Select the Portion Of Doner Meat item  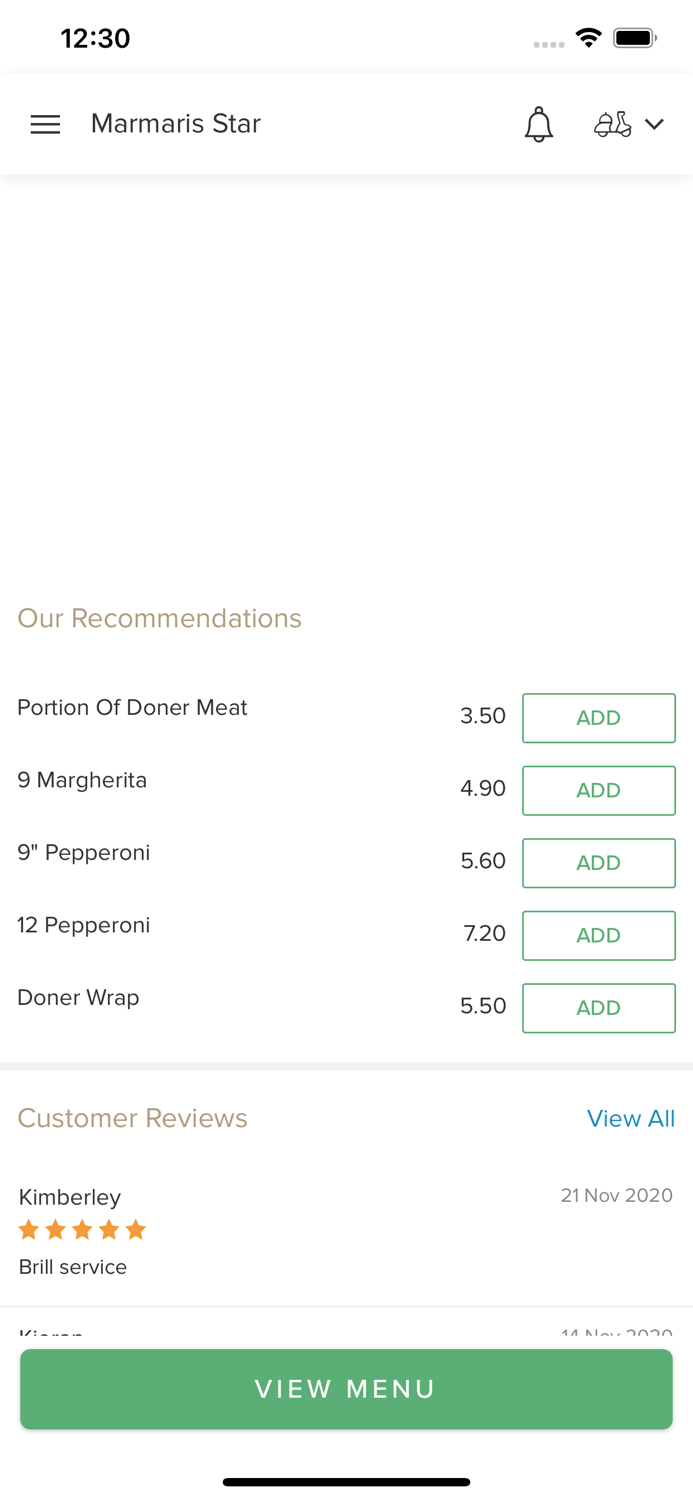[x=132, y=708]
